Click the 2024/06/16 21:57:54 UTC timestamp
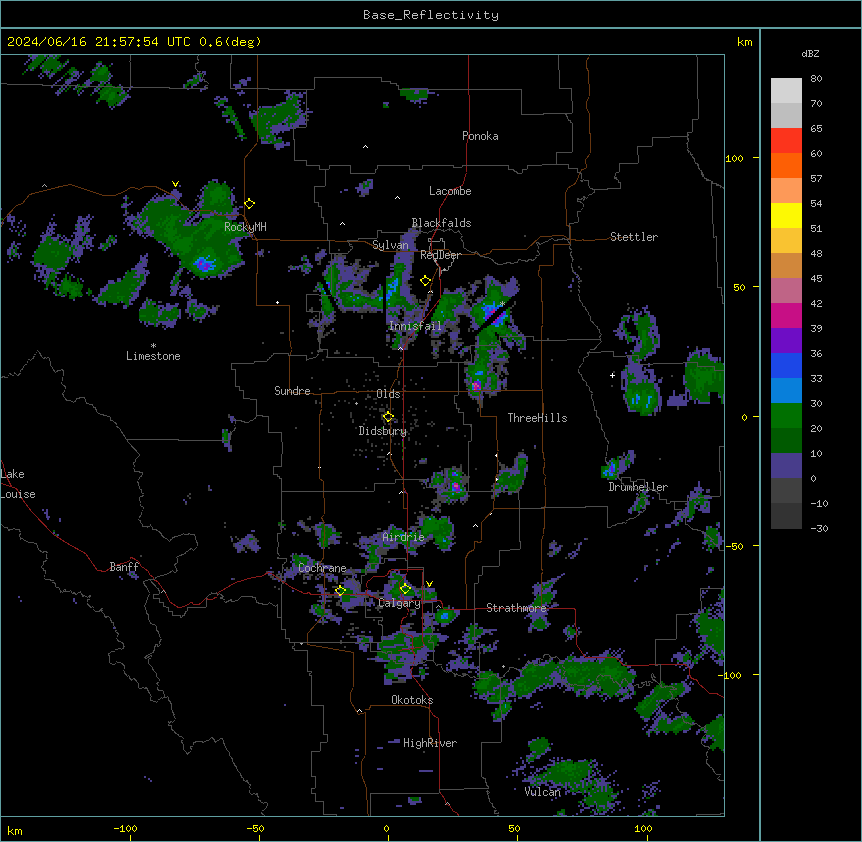Screen dimensions: 862x842 tap(99, 42)
